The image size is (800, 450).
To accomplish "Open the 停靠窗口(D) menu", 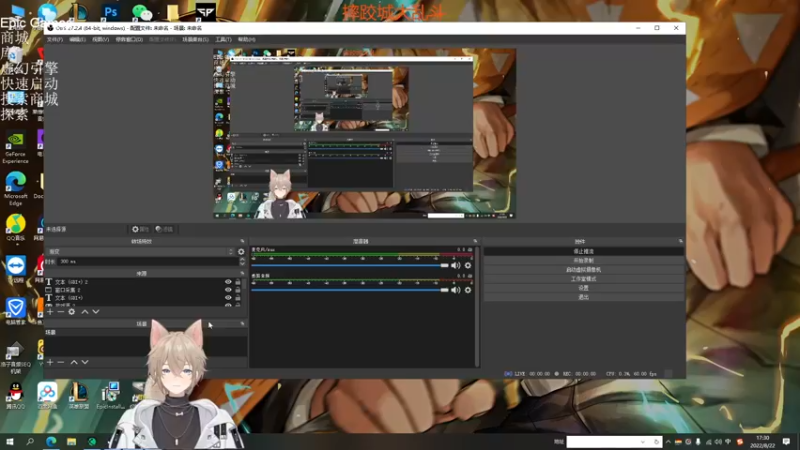I will click(x=129, y=39).
